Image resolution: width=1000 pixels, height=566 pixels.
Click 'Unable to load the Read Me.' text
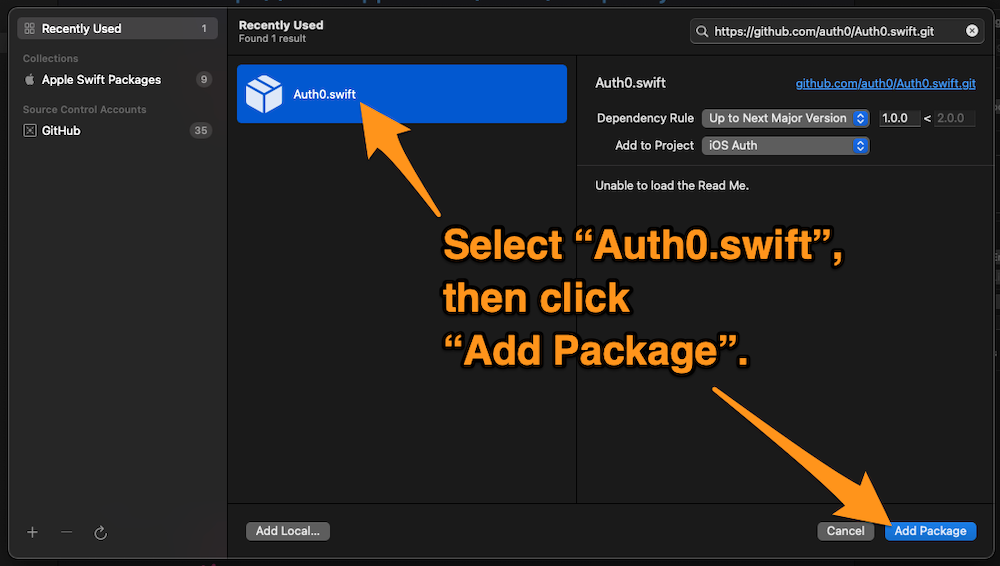pos(672,186)
